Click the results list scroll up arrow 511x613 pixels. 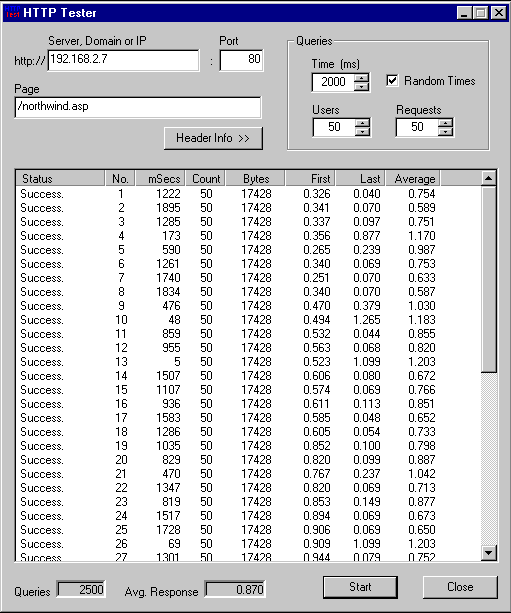pos(489,178)
